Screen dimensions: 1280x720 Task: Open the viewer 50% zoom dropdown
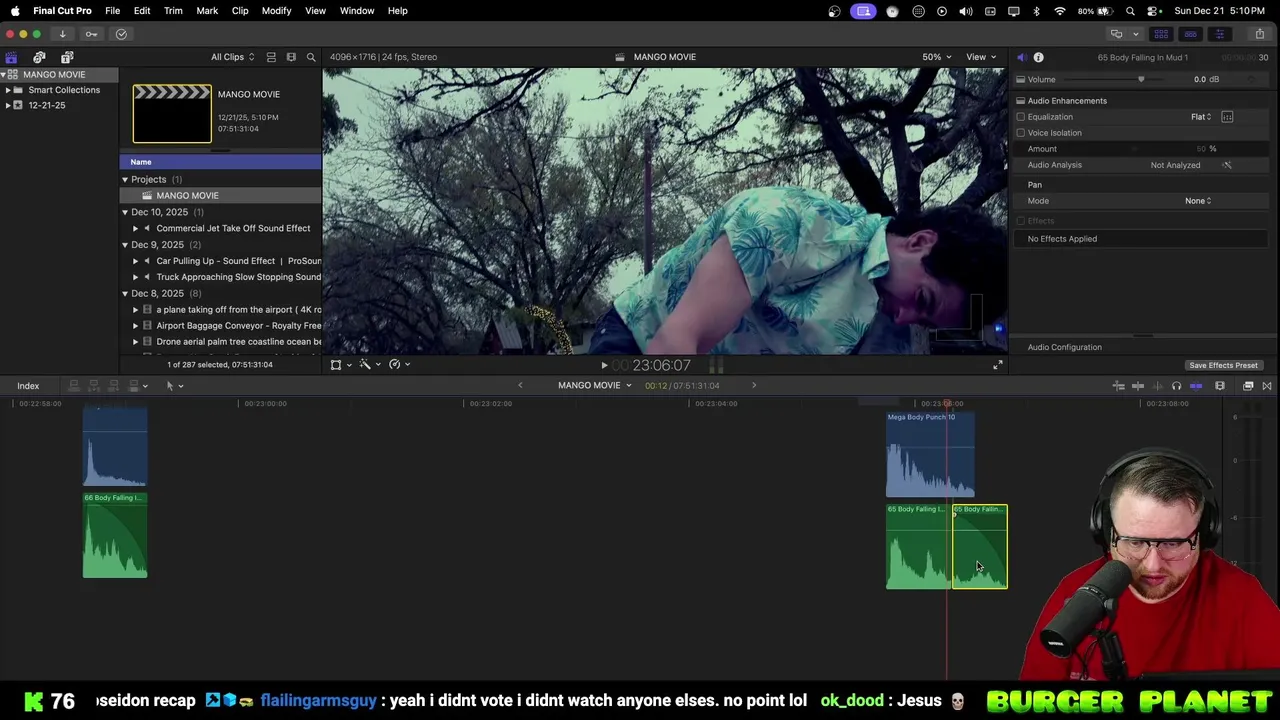pyautogui.click(x=936, y=57)
